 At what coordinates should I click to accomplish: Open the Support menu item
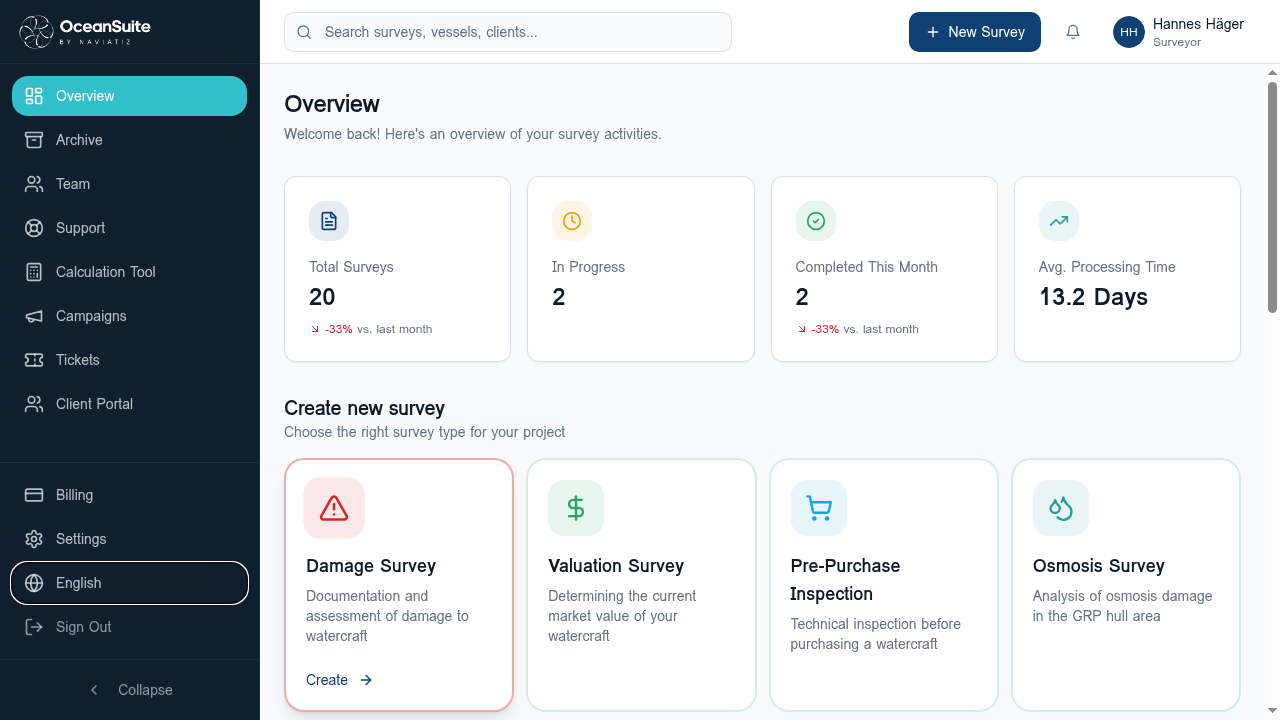(x=130, y=228)
